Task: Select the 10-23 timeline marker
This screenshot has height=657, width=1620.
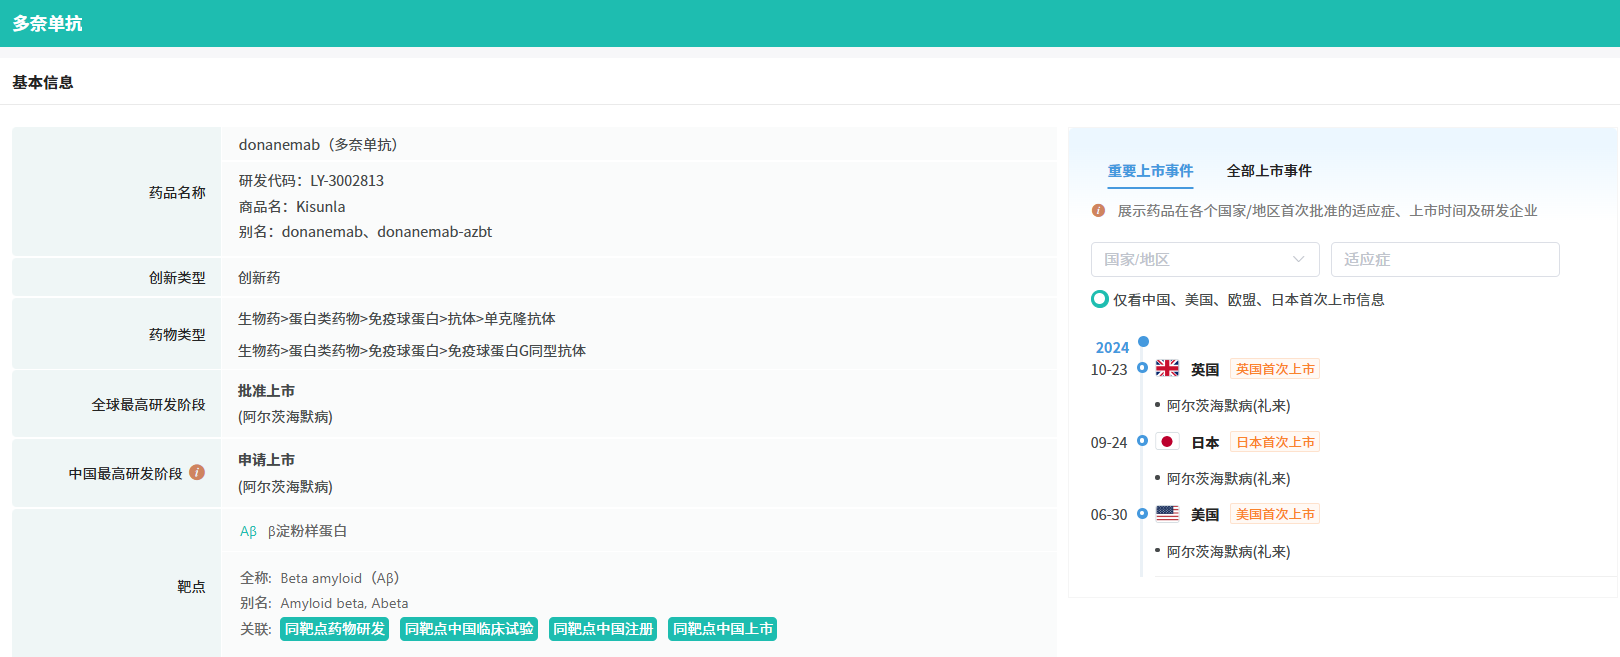Action: (1142, 368)
